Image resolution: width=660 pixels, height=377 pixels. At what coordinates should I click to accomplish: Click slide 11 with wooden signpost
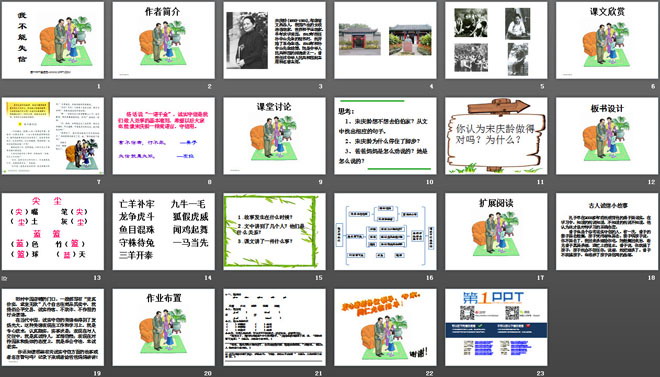pyautogui.click(x=496, y=136)
